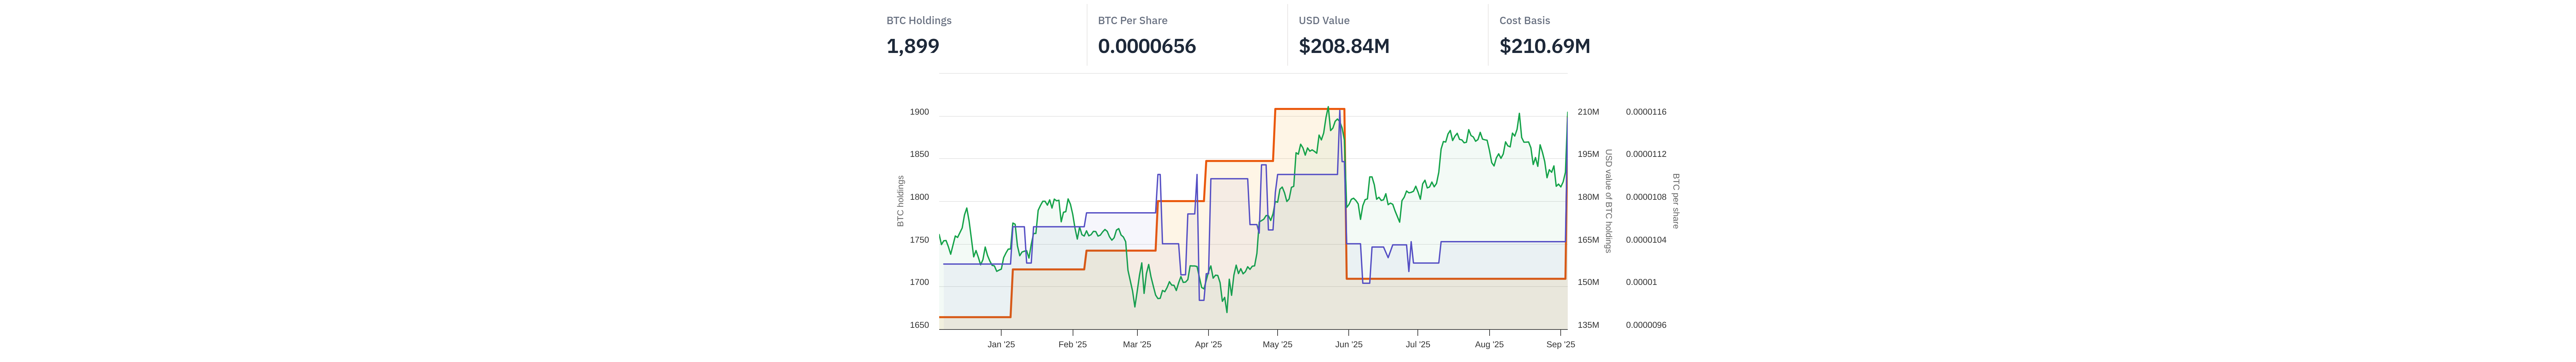
Task: Click the Jan '25 x-axis label
Action: 1001,344
